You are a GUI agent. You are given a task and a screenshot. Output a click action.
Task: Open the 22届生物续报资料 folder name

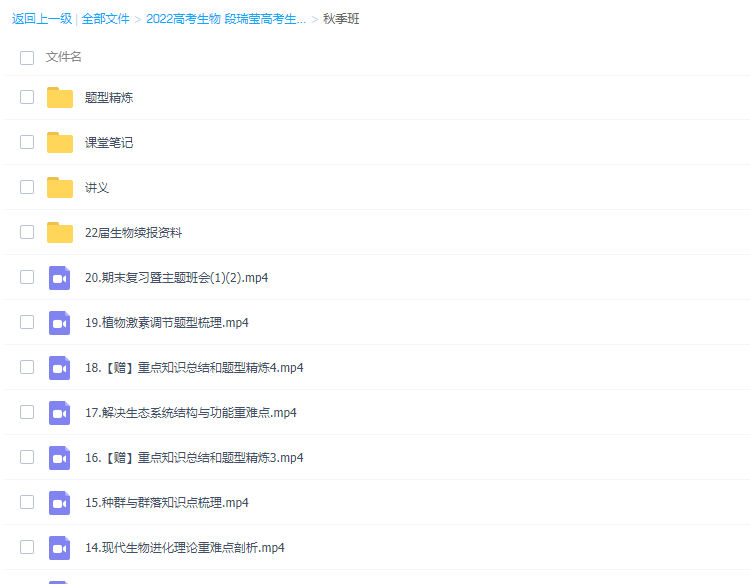(x=133, y=233)
